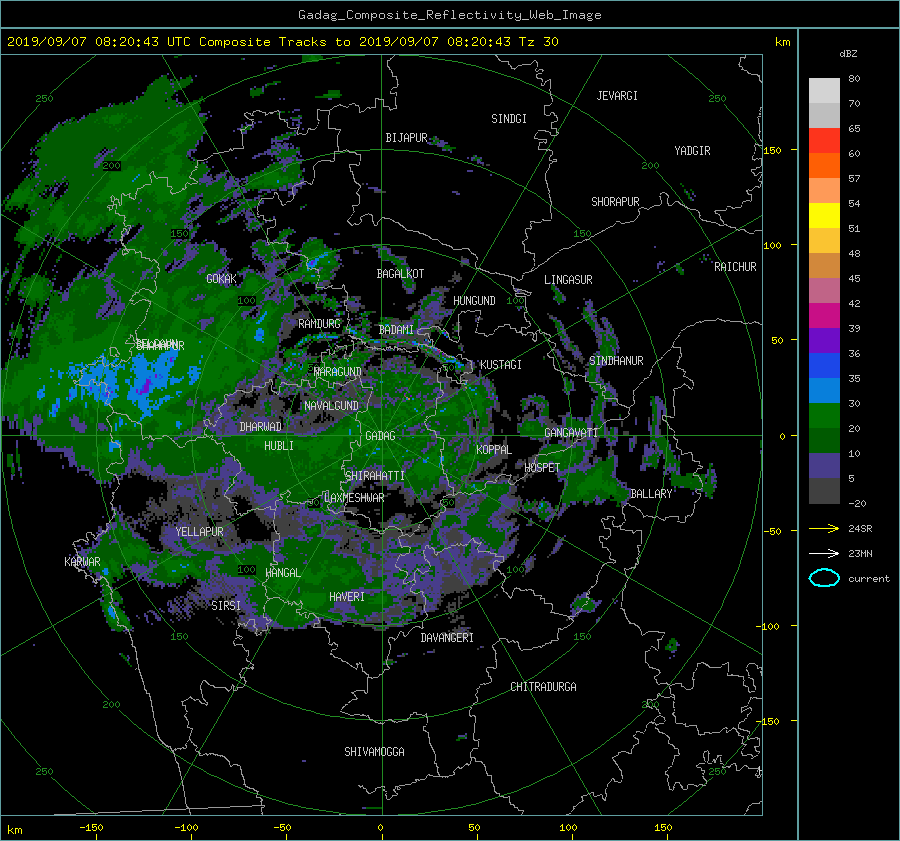Screen dimensions: 900x841
Task: Click the '-20' value on the dBZ scale
Action: (857, 503)
